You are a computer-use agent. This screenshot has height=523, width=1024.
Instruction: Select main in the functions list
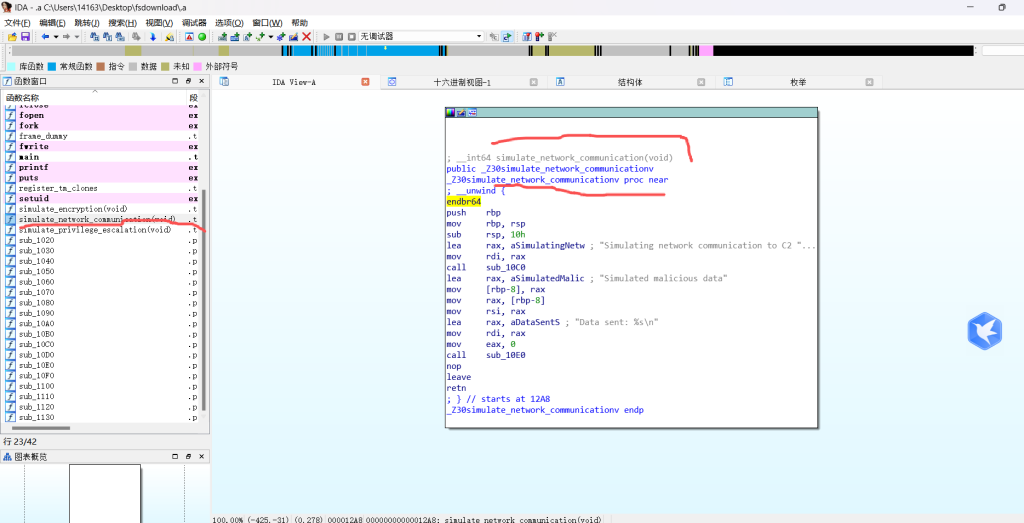[x=29, y=157]
